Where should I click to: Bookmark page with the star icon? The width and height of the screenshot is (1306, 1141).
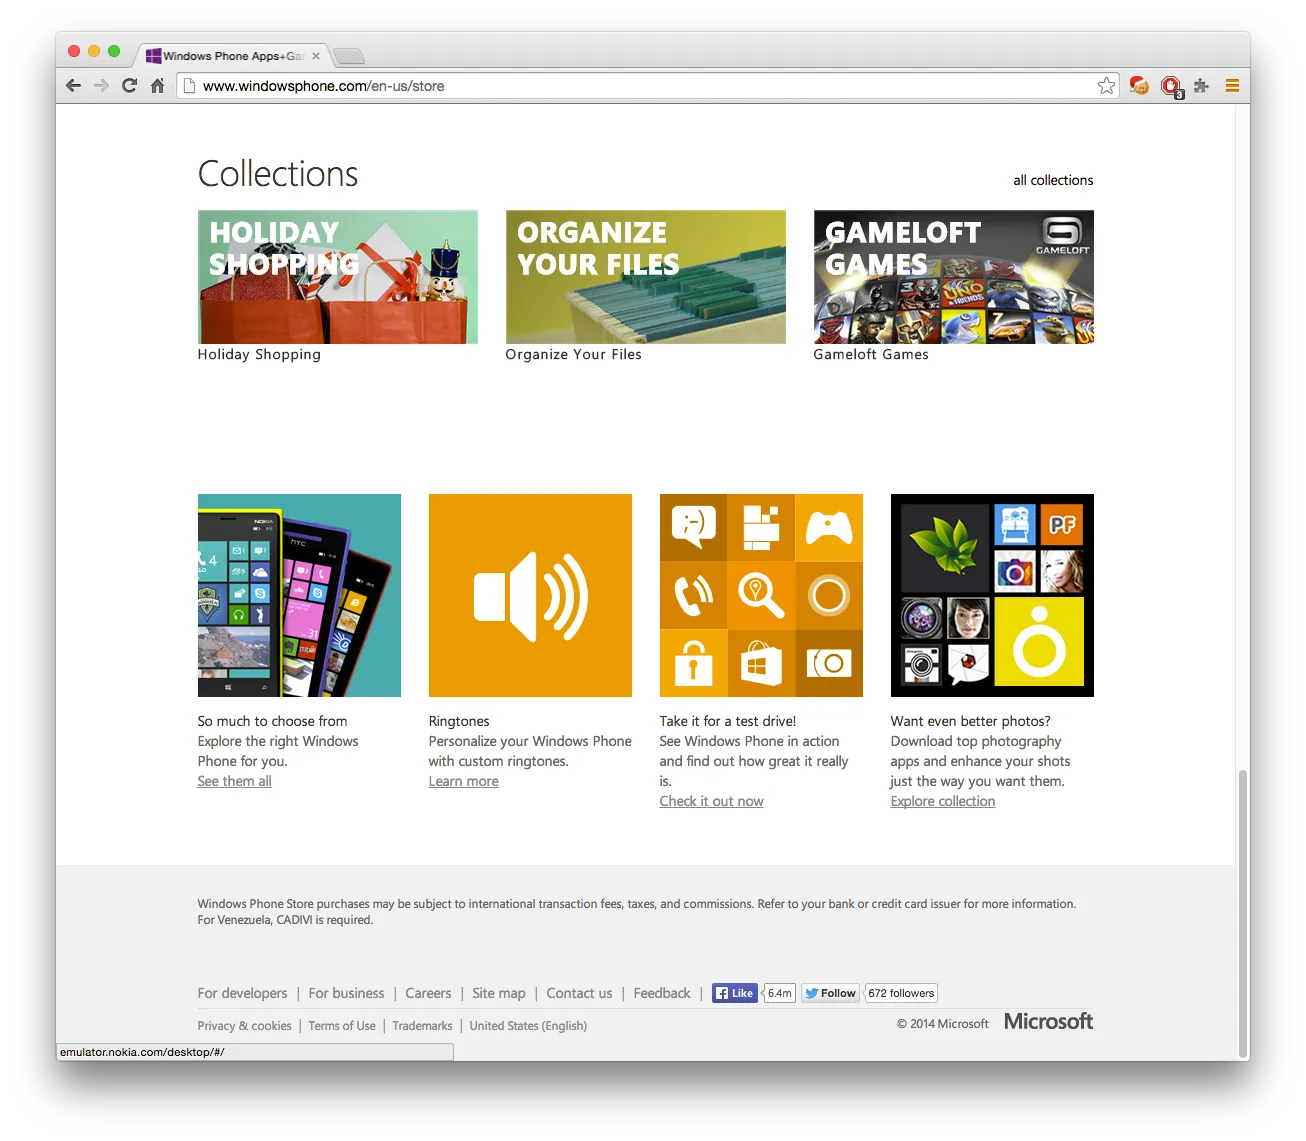[x=1106, y=86]
